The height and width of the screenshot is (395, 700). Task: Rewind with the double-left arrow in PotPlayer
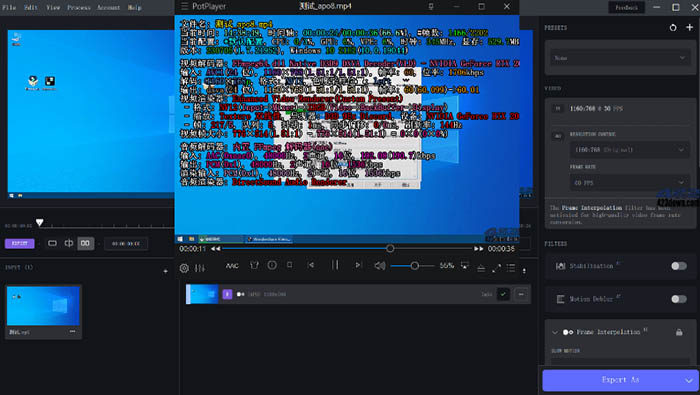click(216, 249)
